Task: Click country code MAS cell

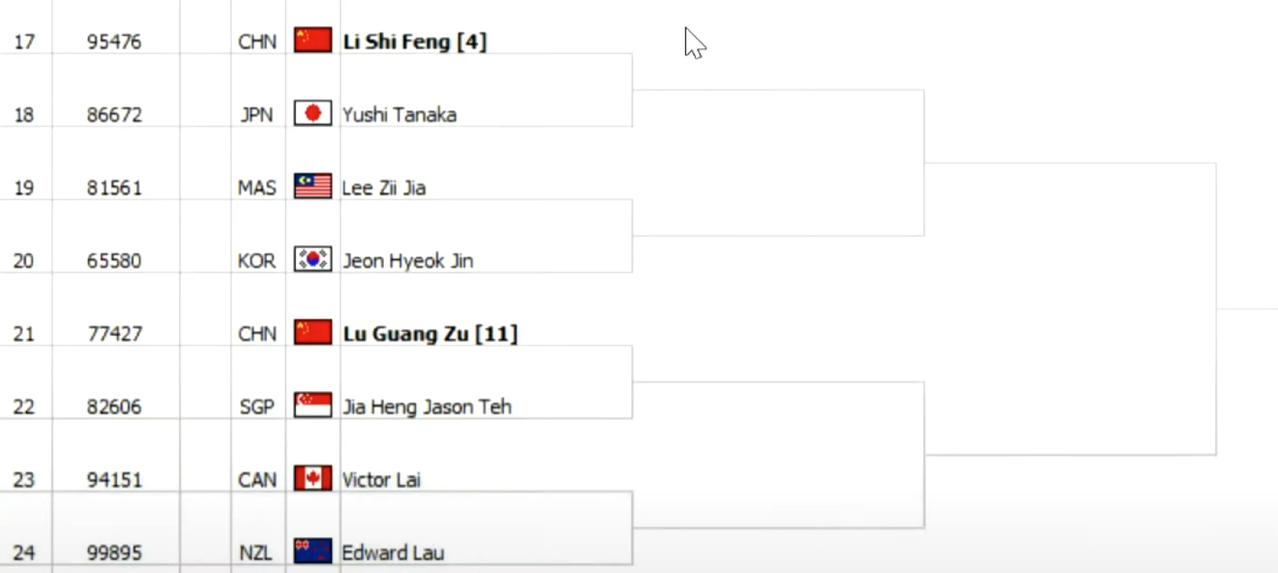Action: (257, 188)
